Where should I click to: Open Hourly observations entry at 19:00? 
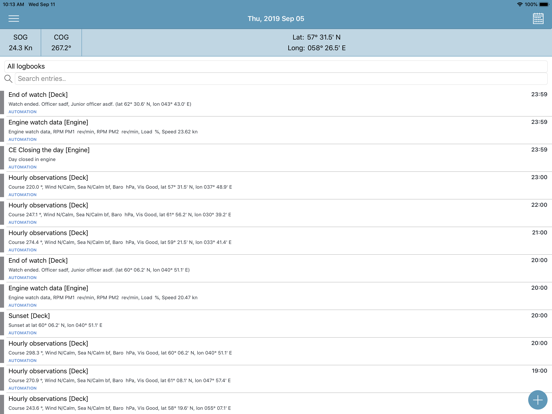[x=276, y=379]
